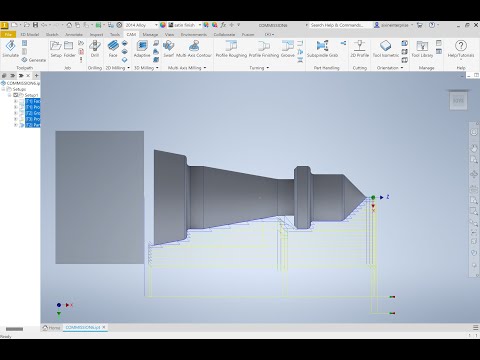The height and width of the screenshot is (360, 480).
Task: Select the Profile Roughing turning operation
Action: click(x=231, y=49)
